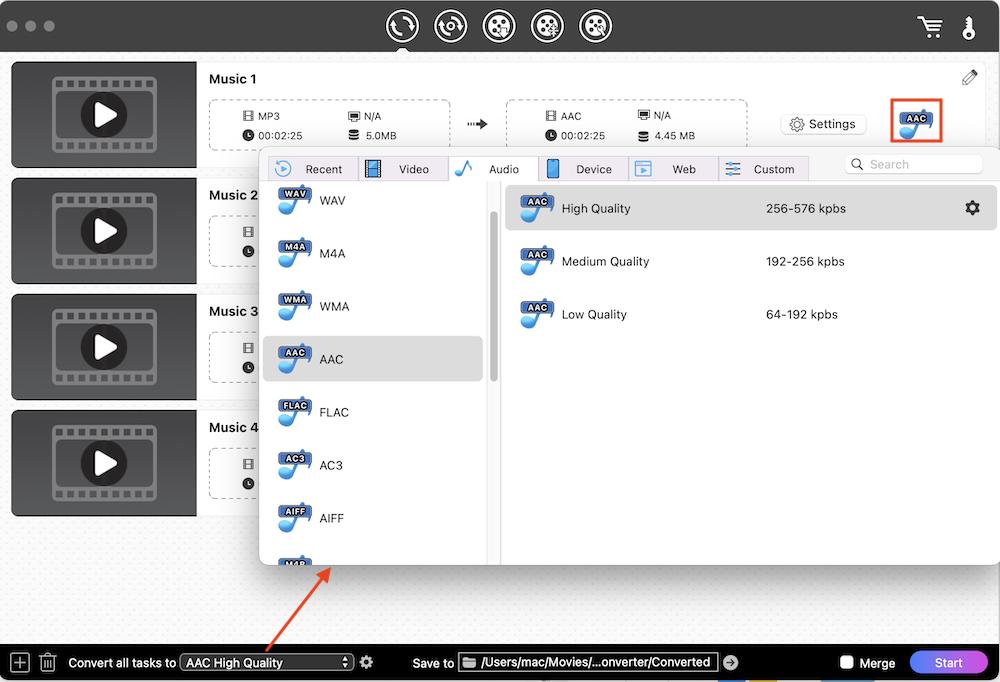
Task: Open the Video Downloader tool
Action: [499, 25]
